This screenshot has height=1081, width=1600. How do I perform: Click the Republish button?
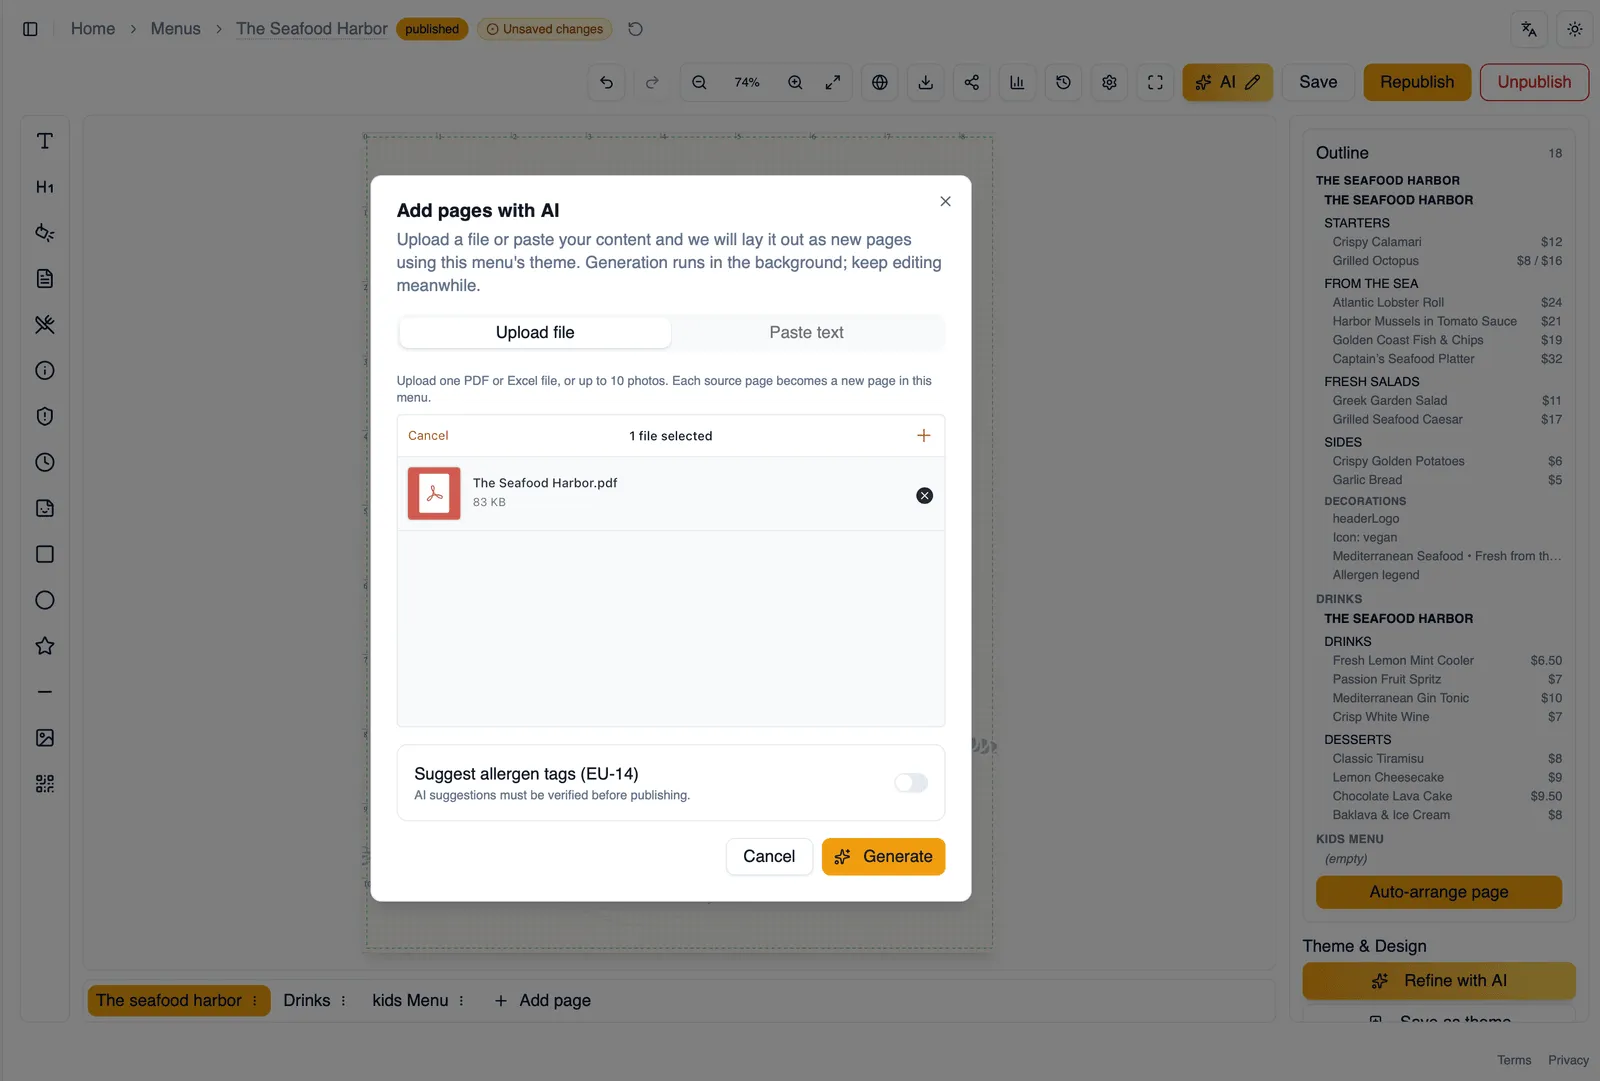[1417, 82]
